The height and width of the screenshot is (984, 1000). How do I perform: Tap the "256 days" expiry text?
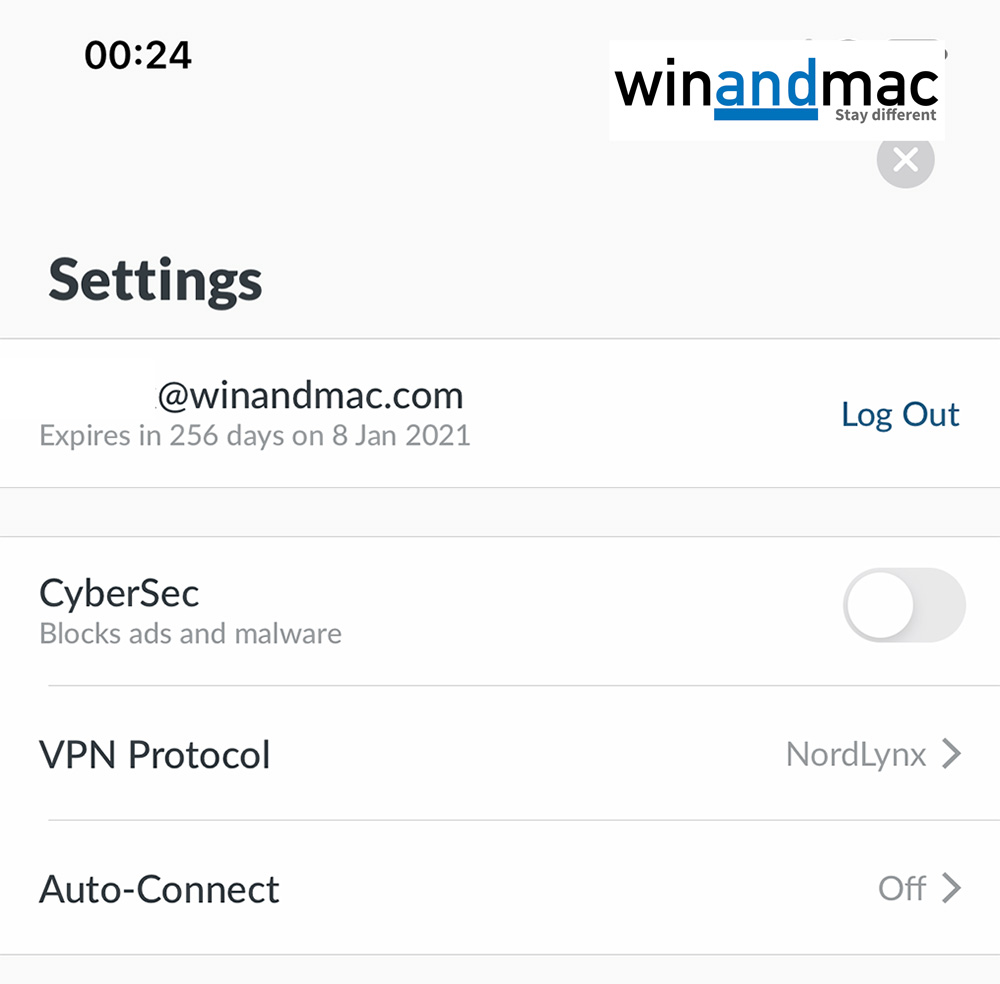[x=214, y=436]
